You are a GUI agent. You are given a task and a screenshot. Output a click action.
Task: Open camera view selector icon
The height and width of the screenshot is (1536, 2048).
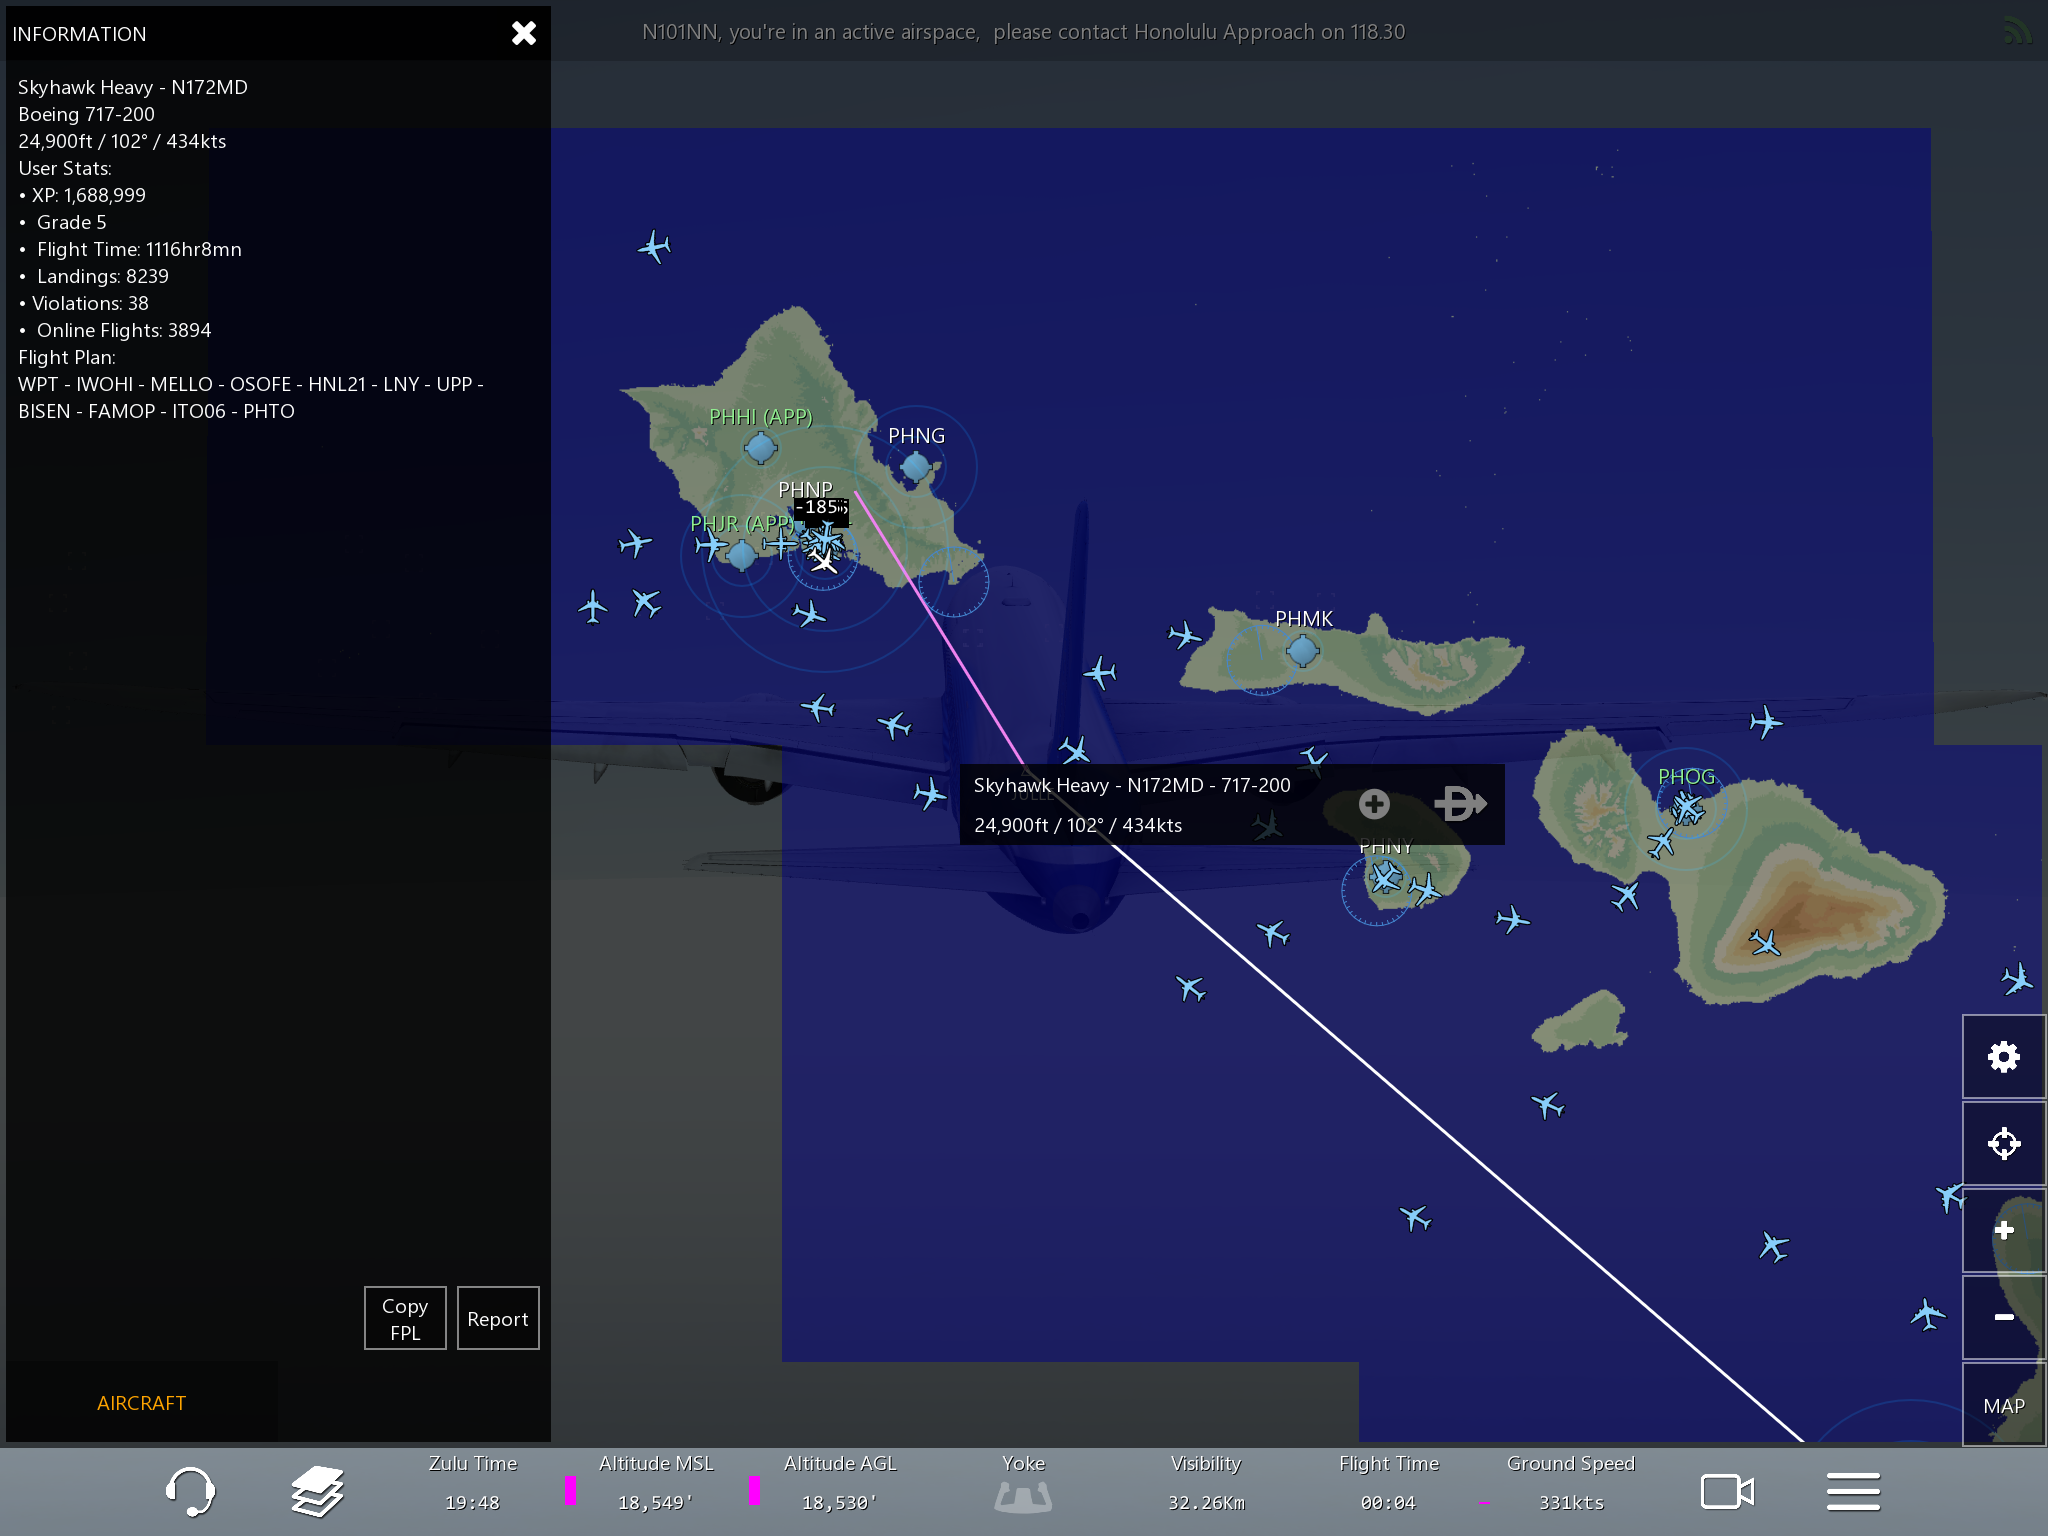[1727, 1491]
